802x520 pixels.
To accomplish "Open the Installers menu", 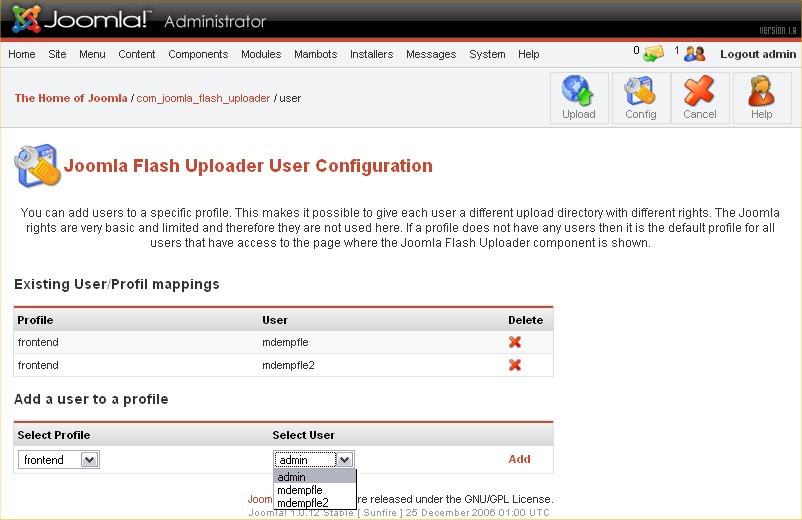I will pyautogui.click(x=371, y=54).
